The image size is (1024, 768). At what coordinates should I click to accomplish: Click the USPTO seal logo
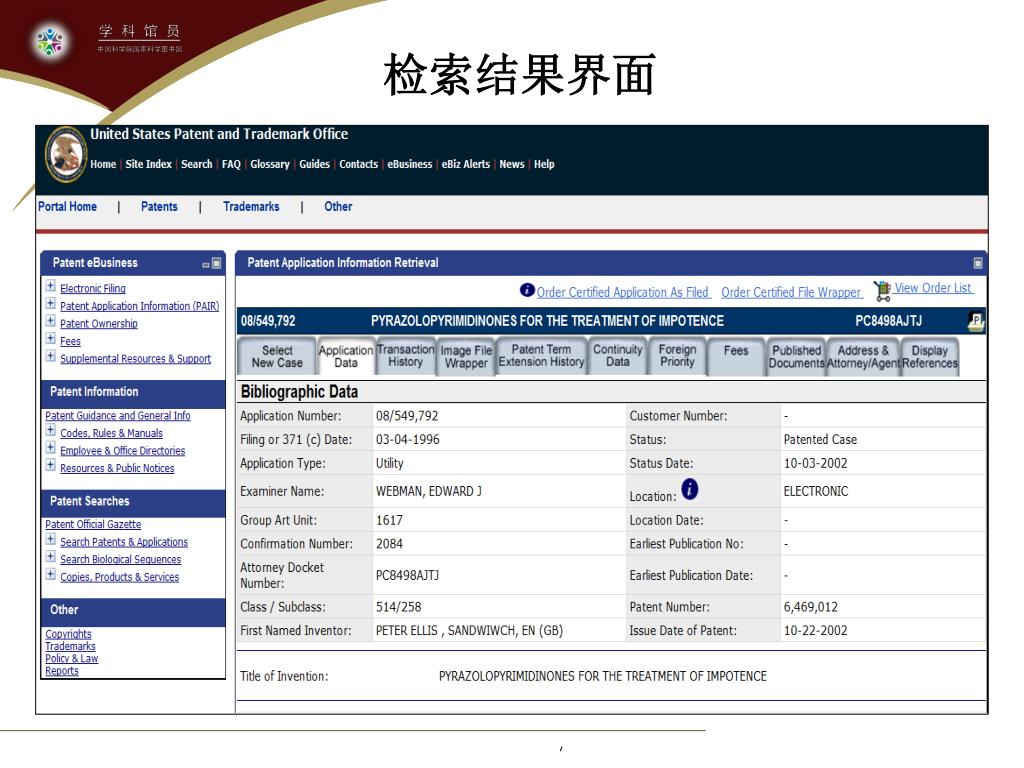66,154
